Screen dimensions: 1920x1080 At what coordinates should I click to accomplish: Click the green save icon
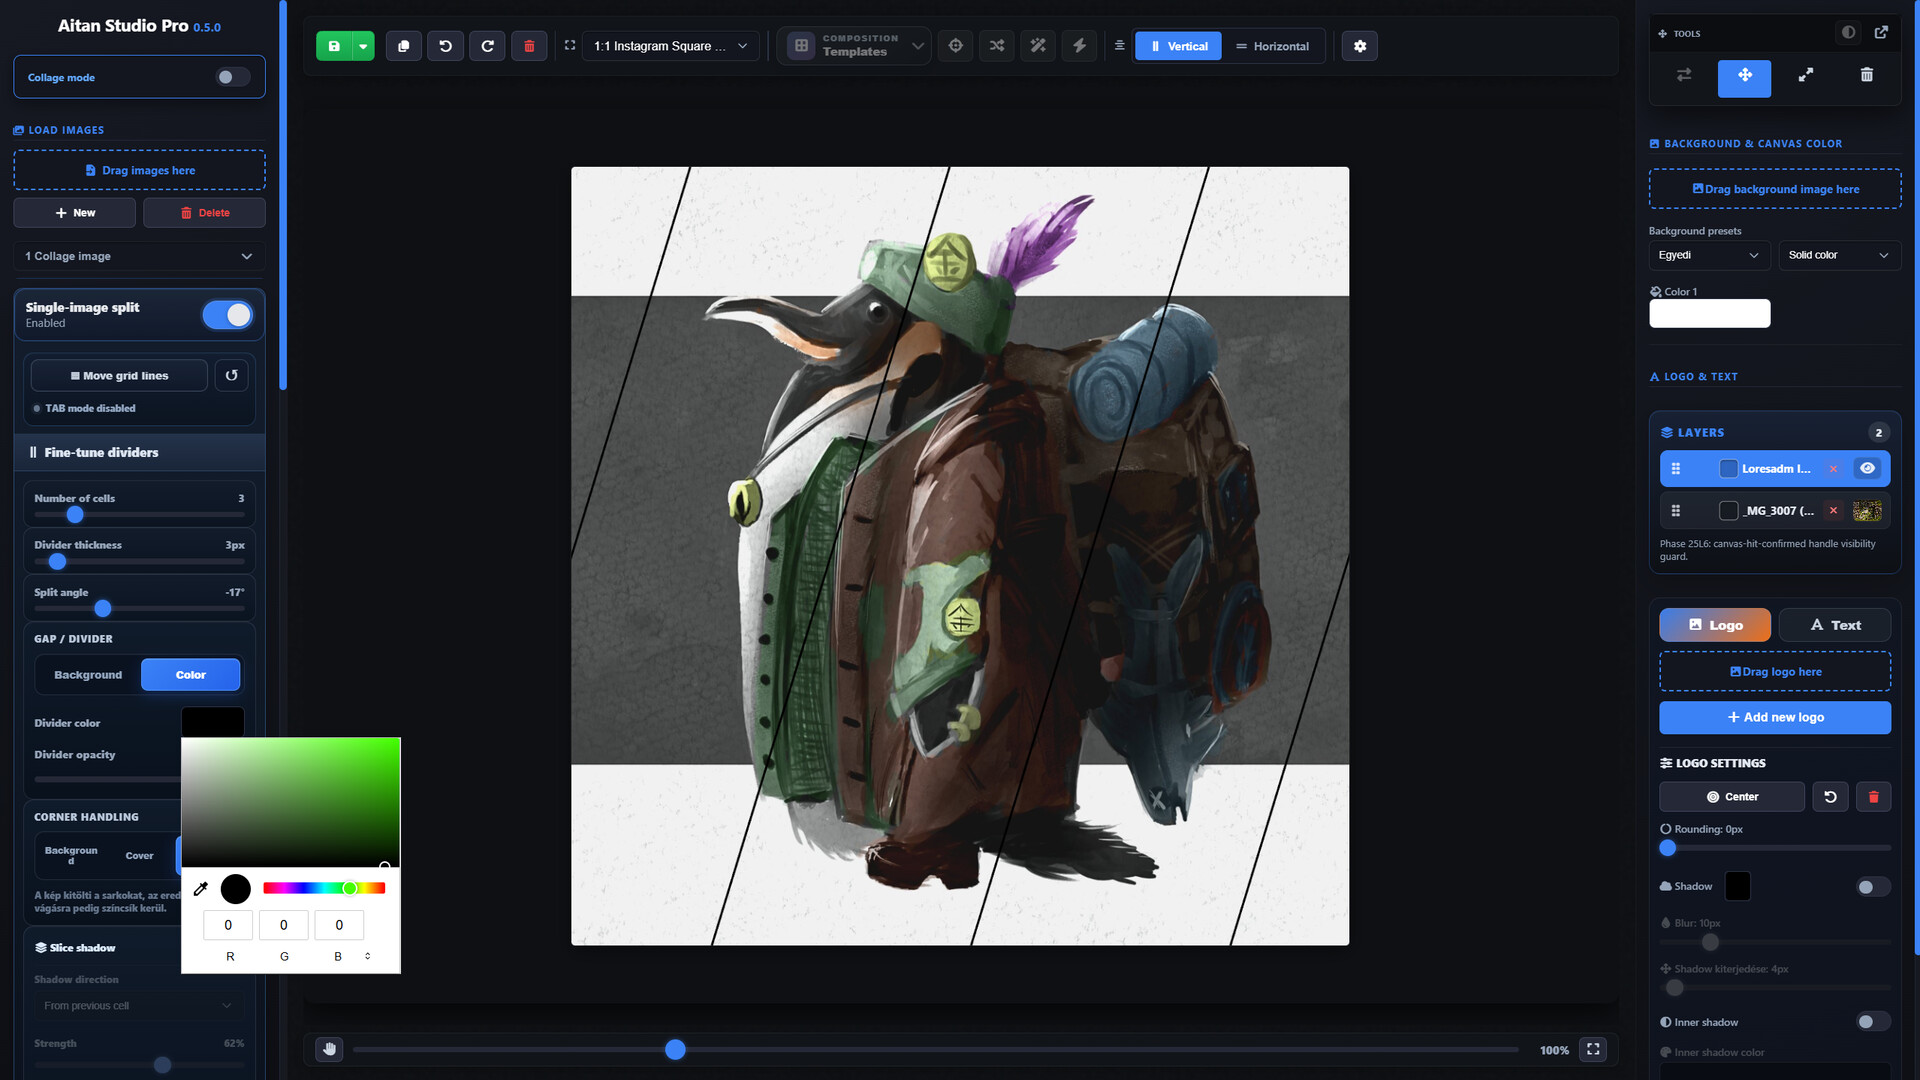334,46
